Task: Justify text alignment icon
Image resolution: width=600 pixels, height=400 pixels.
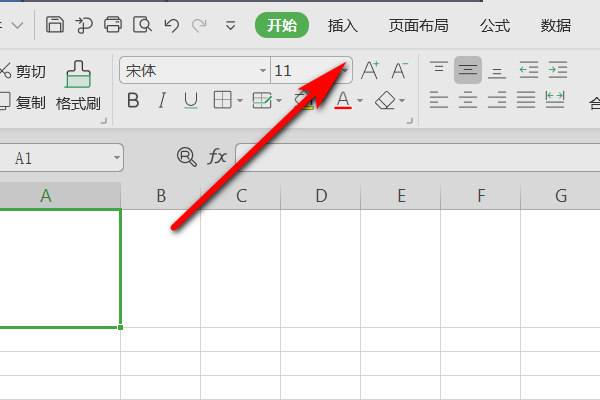Action: (x=526, y=100)
